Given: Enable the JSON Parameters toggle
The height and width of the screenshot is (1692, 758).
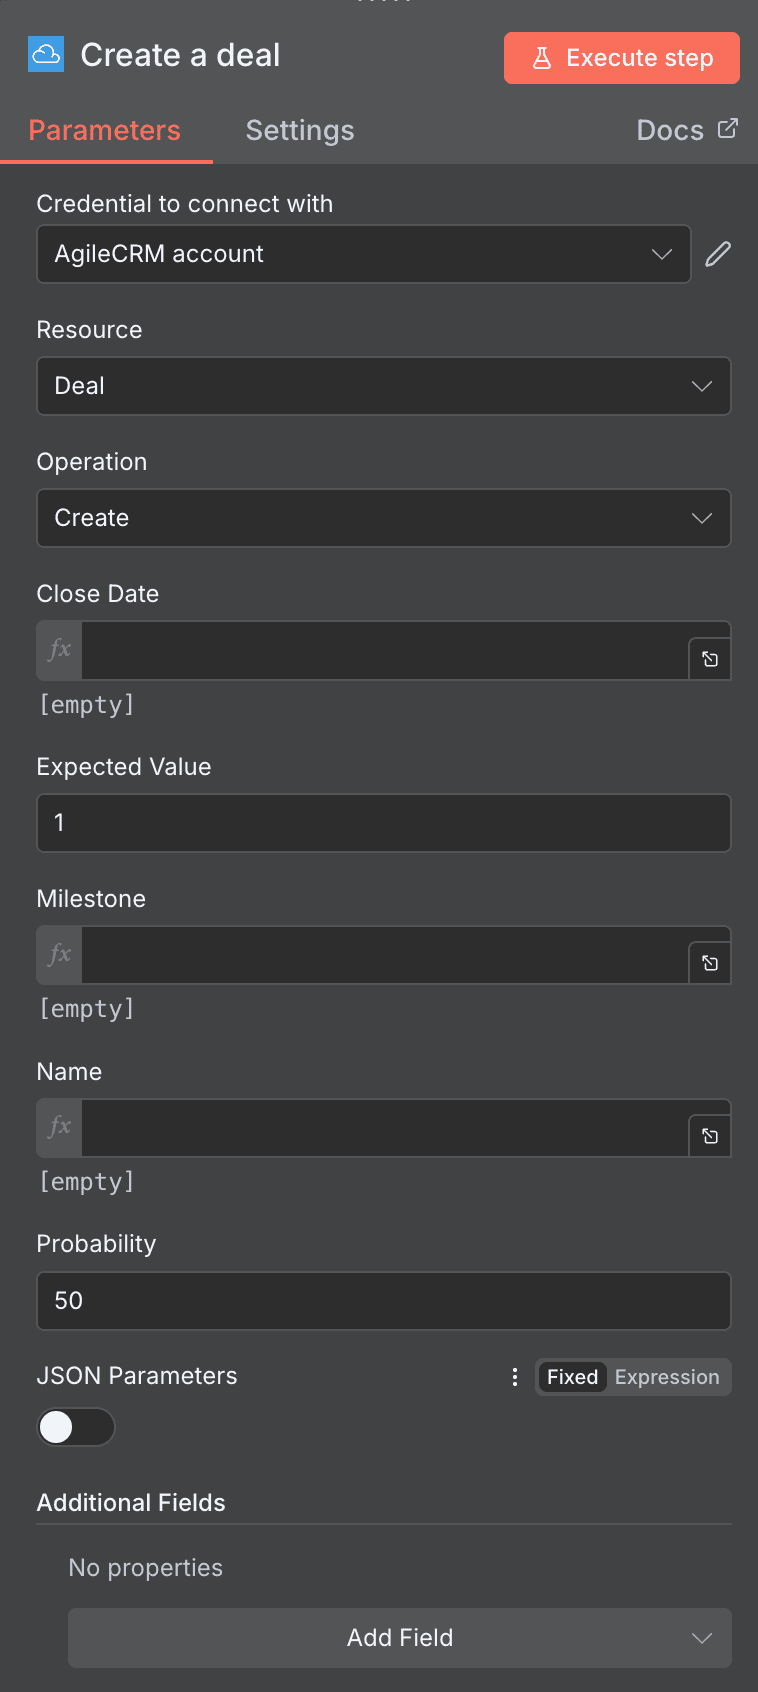Looking at the screenshot, I should tap(76, 1427).
